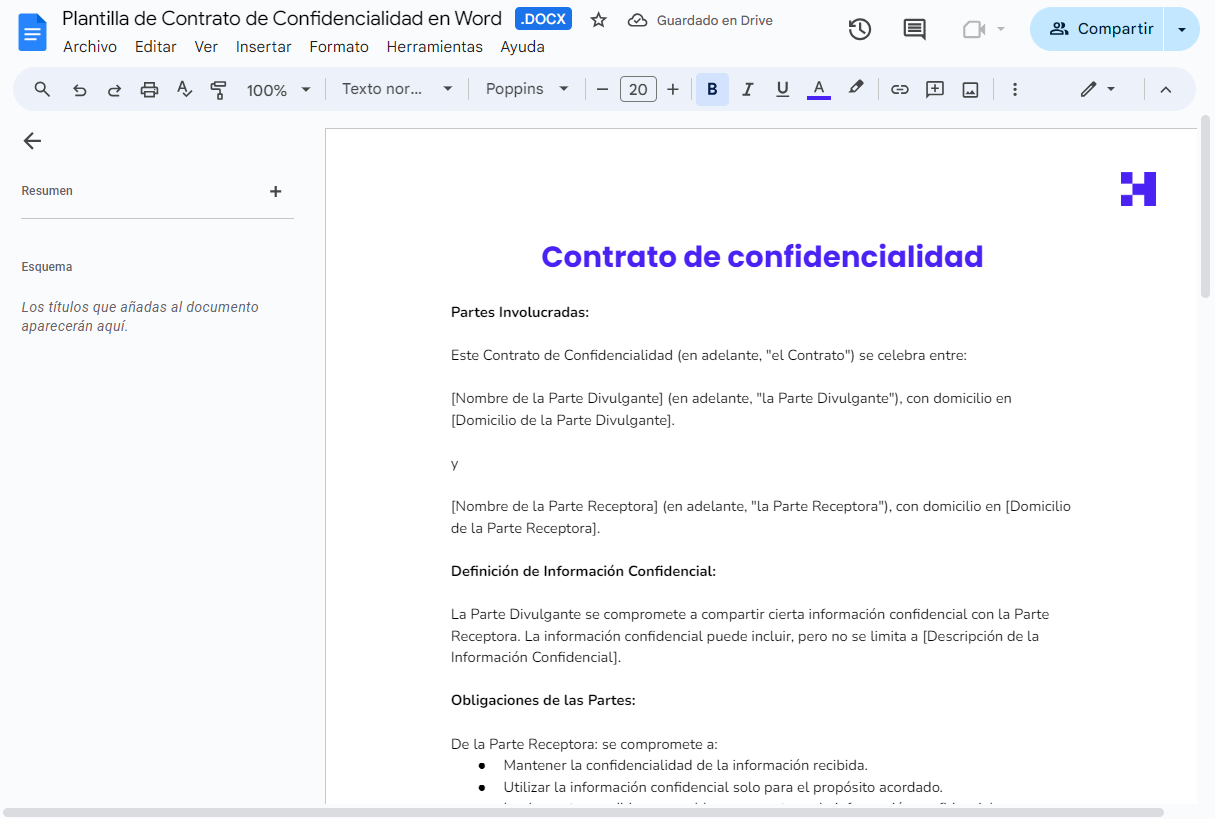Insert a link
This screenshot has height=819, width=1215.
click(x=899, y=89)
